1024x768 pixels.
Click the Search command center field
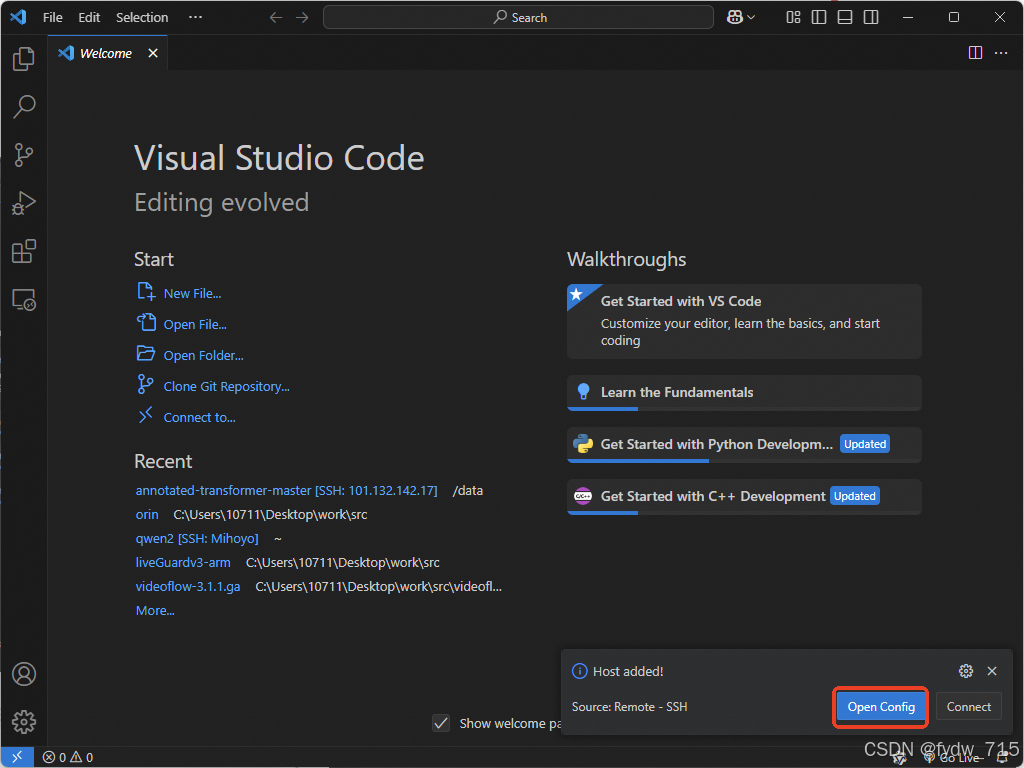[519, 18]
